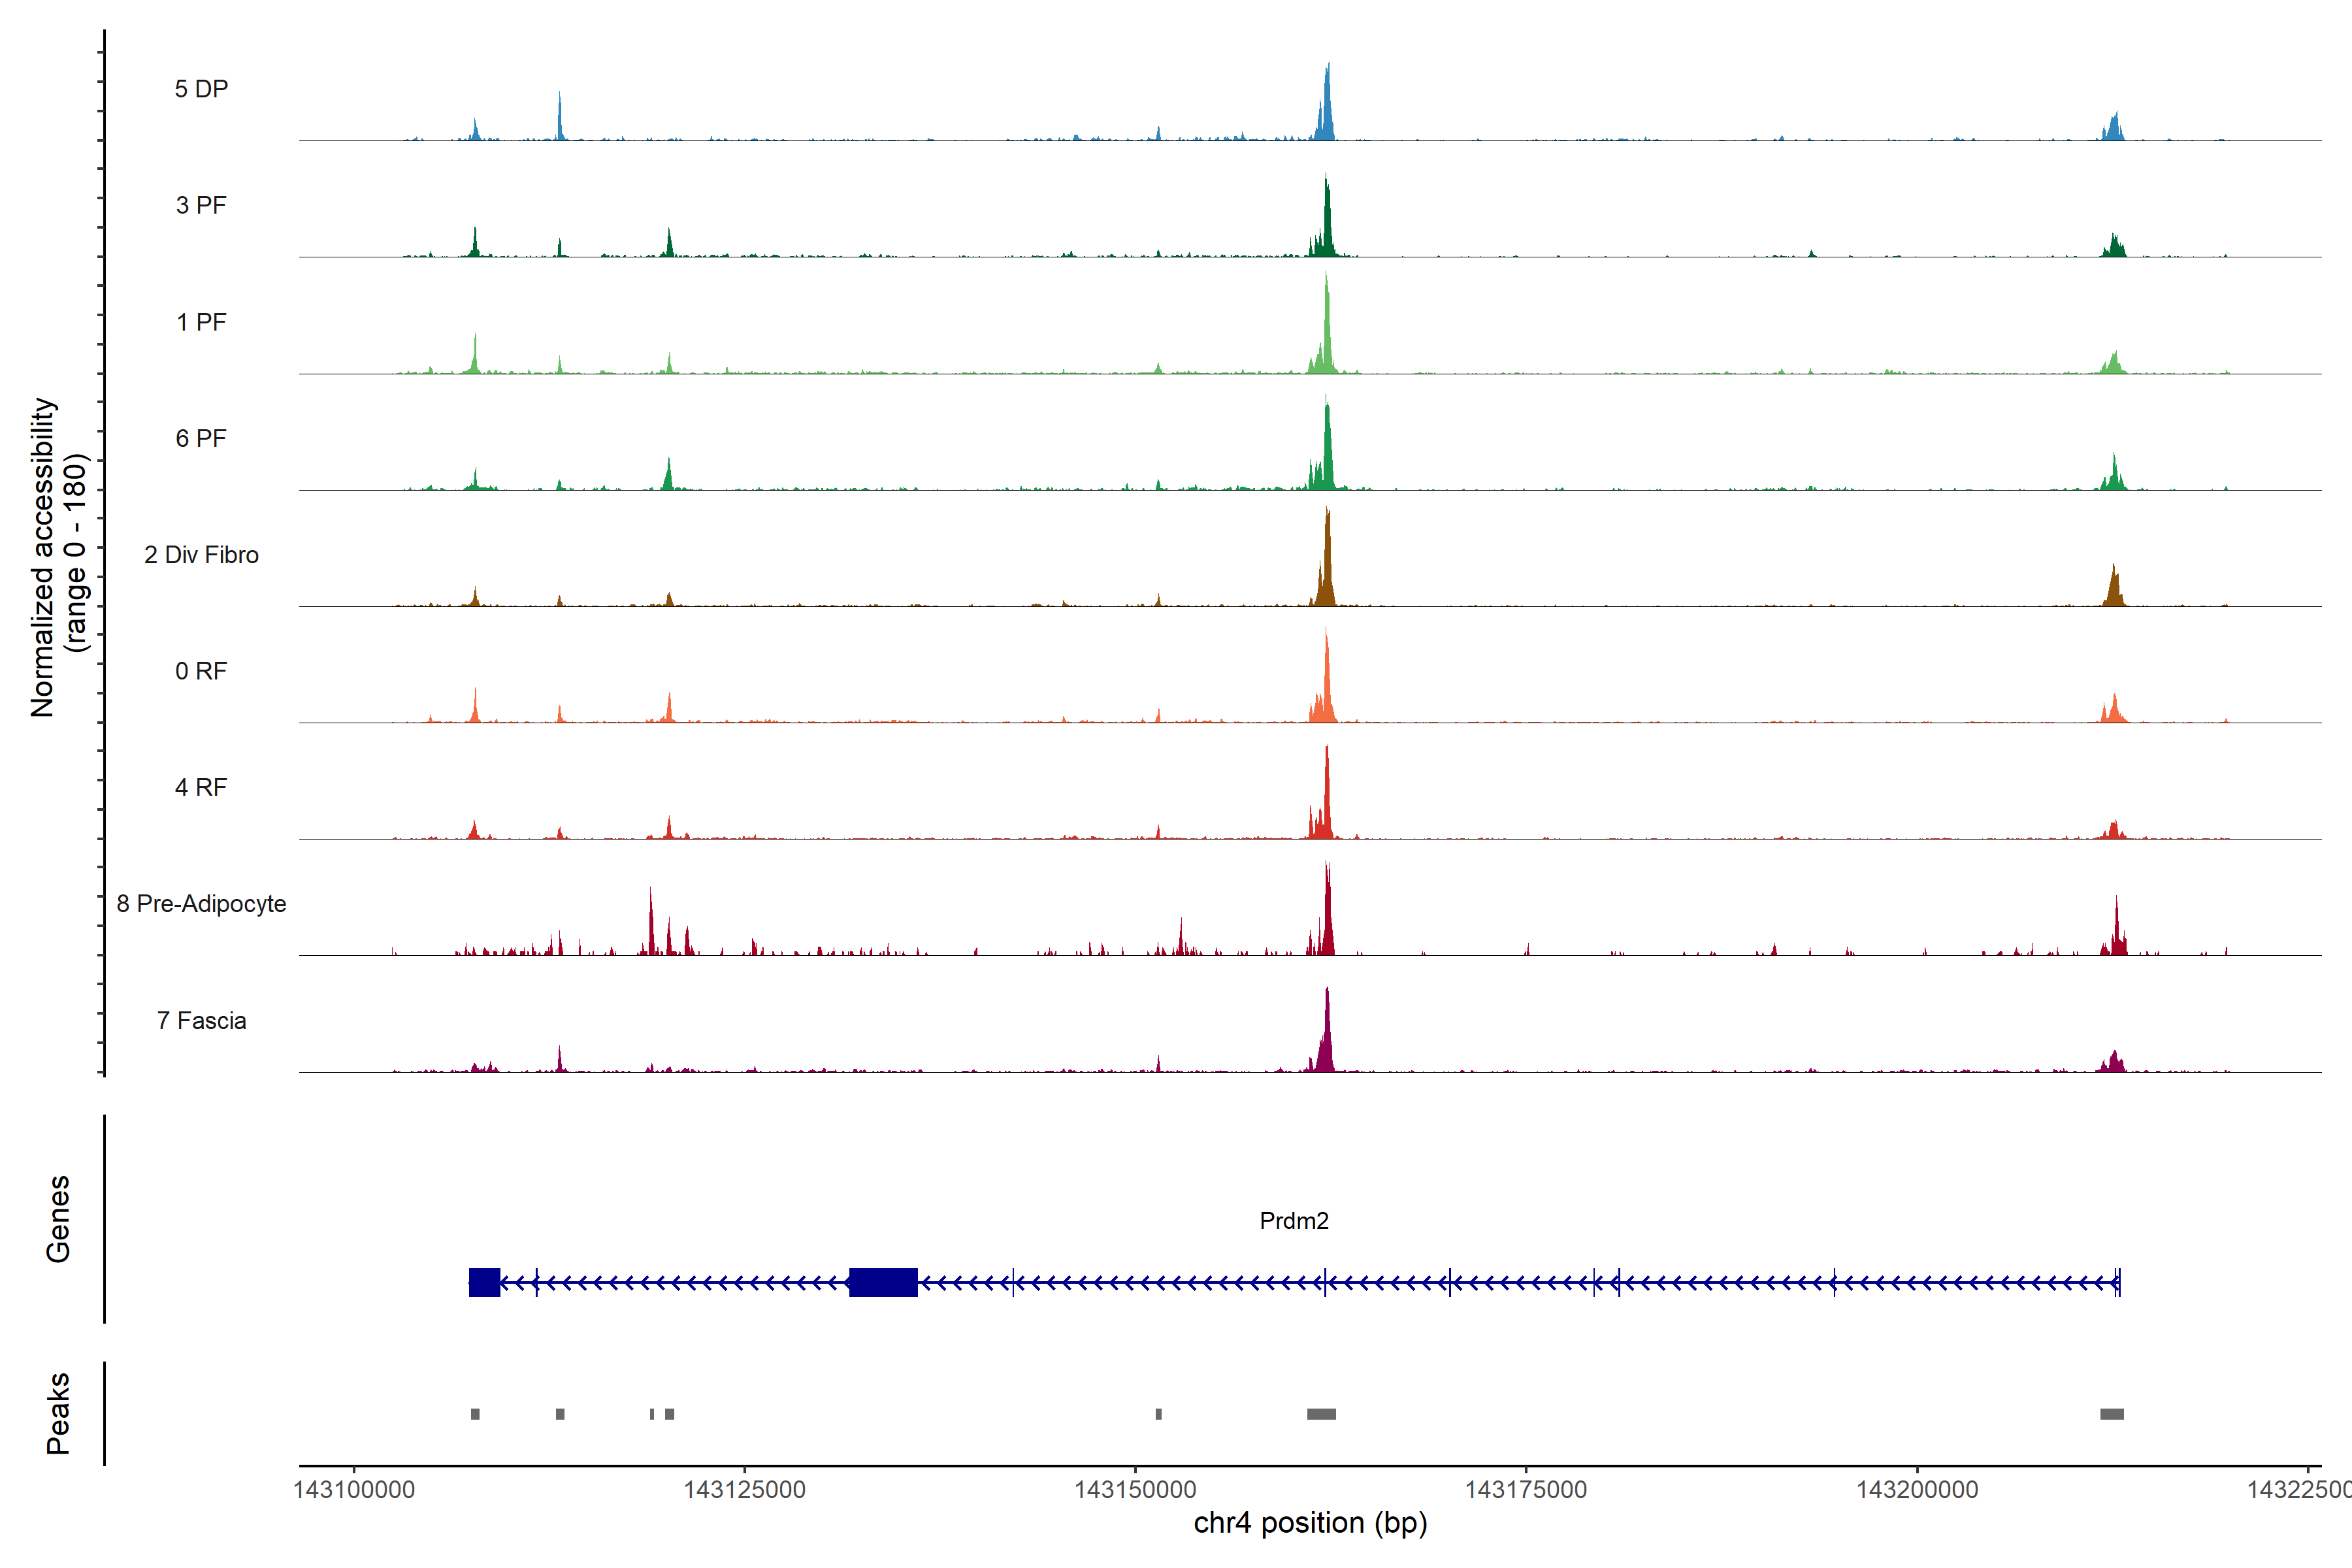Click the 8 Pre-Adipocyte track label

(201, 904)
